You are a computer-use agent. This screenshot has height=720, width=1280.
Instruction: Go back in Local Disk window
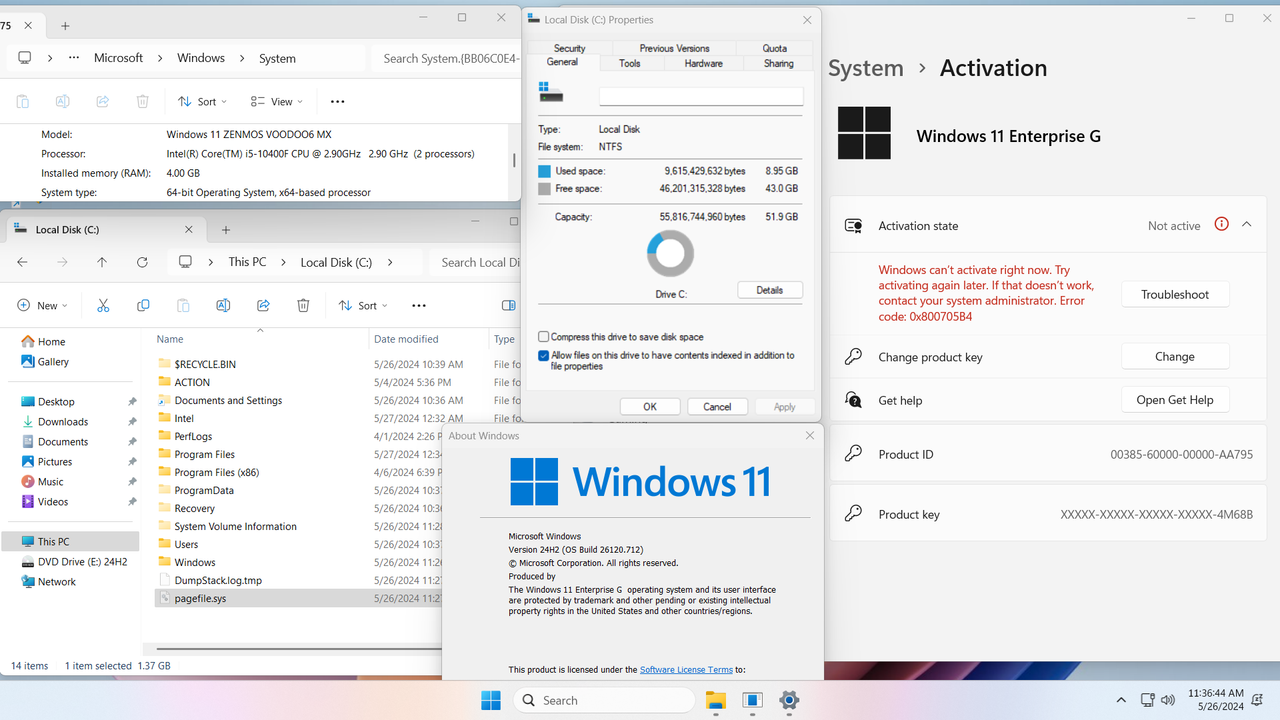(22, 262)
